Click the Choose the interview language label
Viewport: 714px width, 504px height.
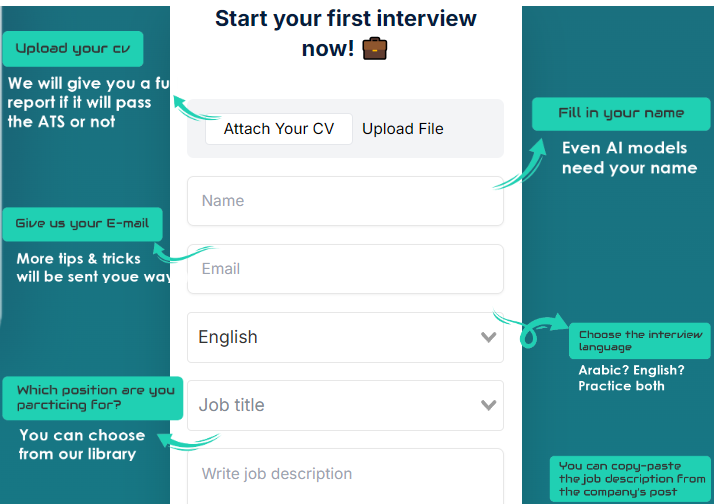click(640, 341)
